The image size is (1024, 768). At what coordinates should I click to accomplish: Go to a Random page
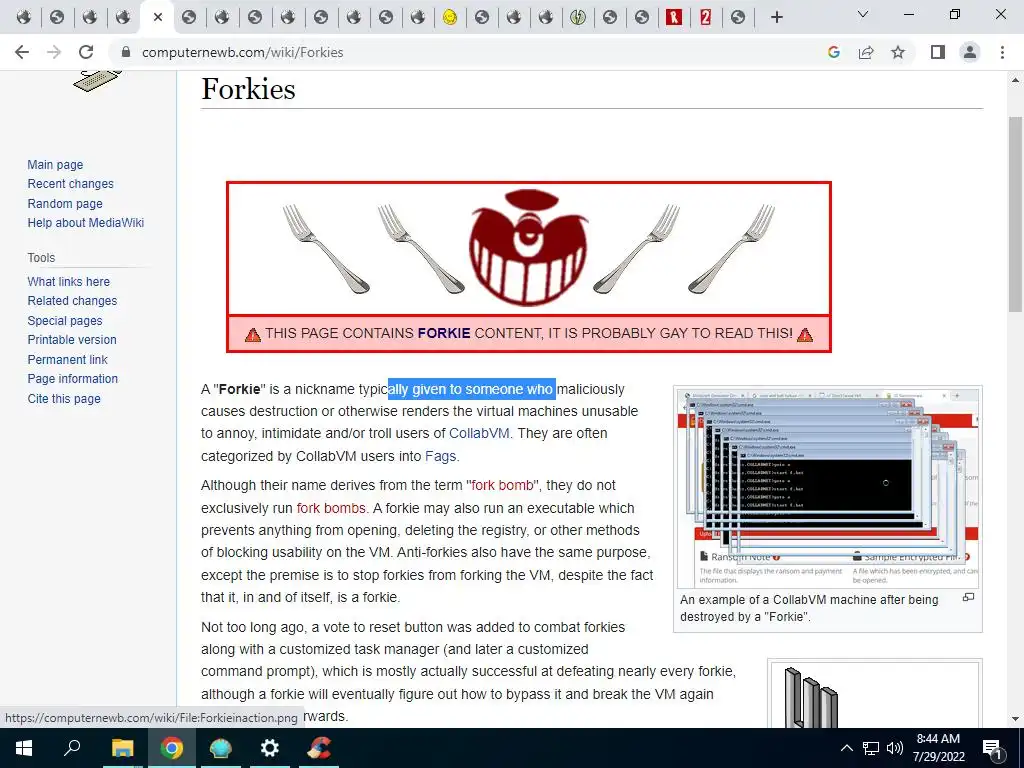65,203
